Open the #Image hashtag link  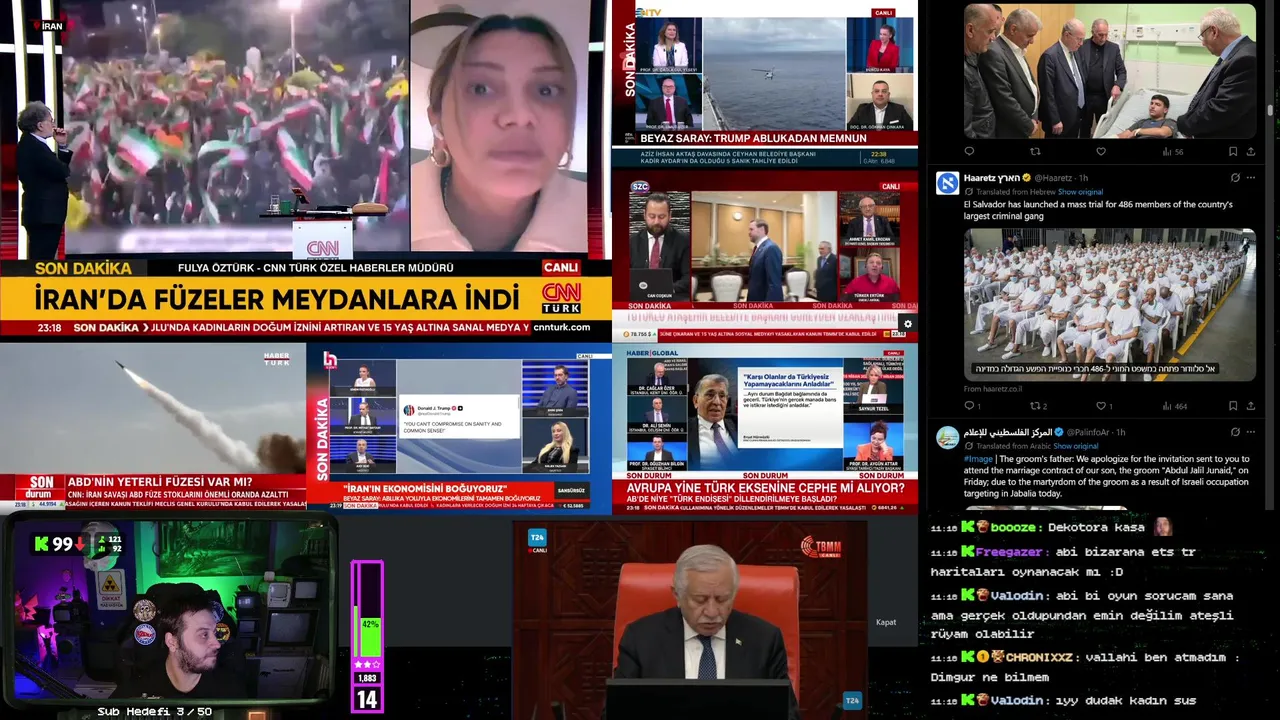click(978, 458)
